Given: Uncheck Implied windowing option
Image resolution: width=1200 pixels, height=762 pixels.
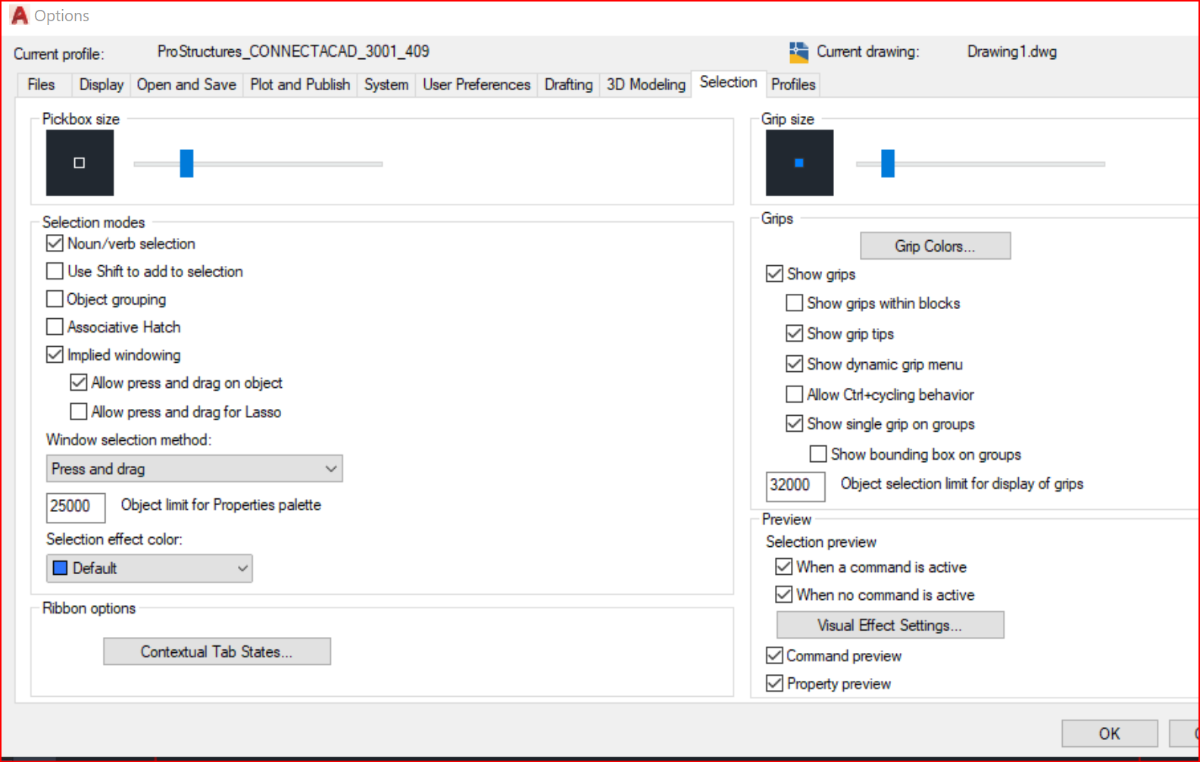Looking at the screenshot, I should (x=55, y=355).
